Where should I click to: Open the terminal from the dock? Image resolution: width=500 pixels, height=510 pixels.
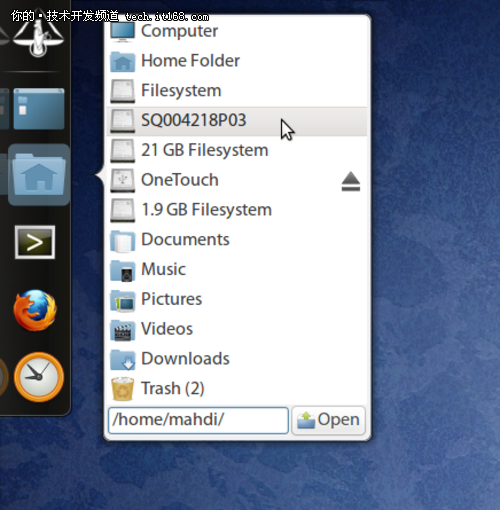[x=35, y=242]
